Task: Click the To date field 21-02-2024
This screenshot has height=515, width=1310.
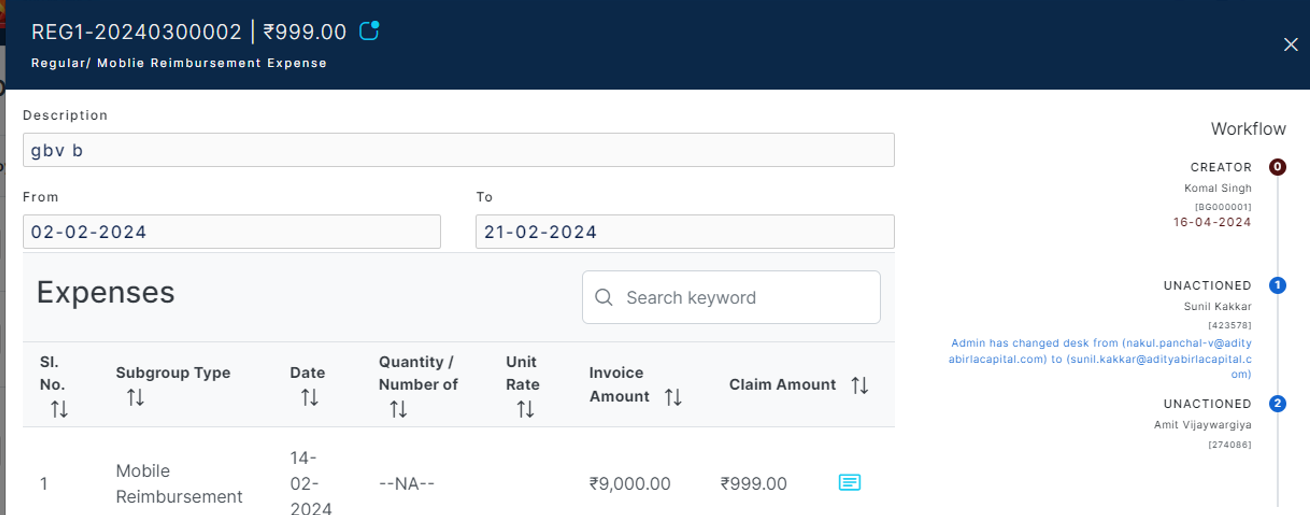Action: [x=685, y=231]
